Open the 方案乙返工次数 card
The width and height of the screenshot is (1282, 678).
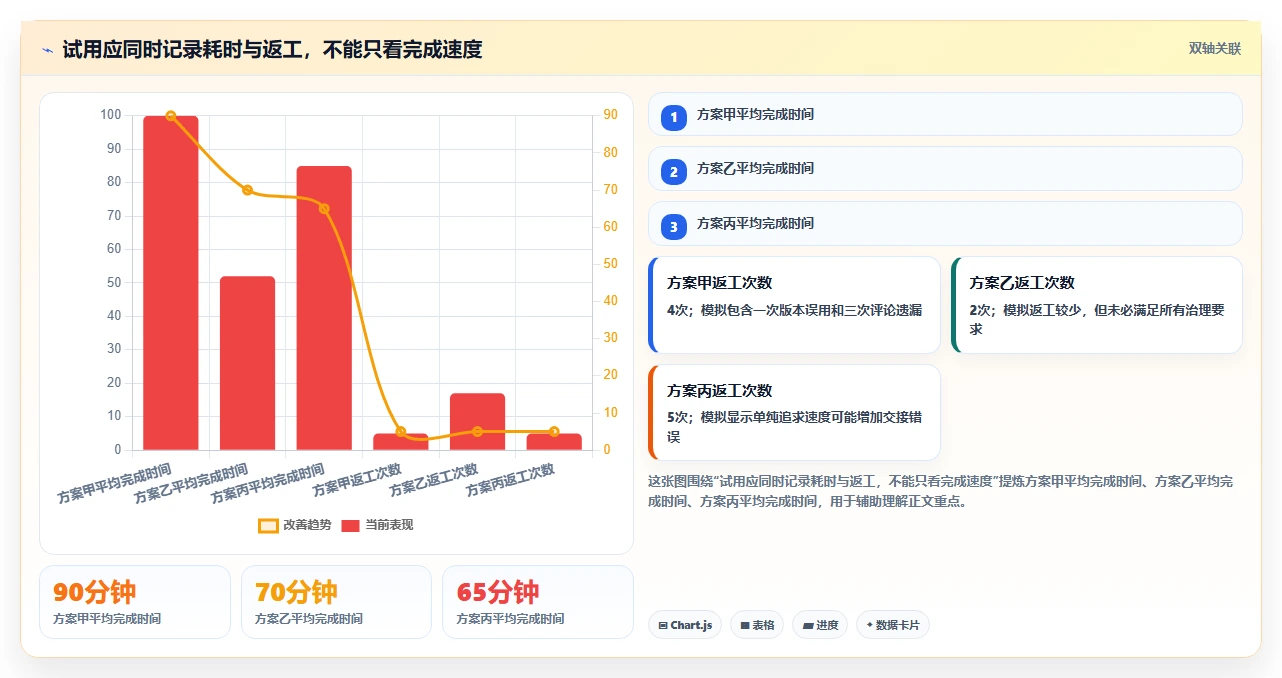pyautogui.click(x=1097, y=305)
